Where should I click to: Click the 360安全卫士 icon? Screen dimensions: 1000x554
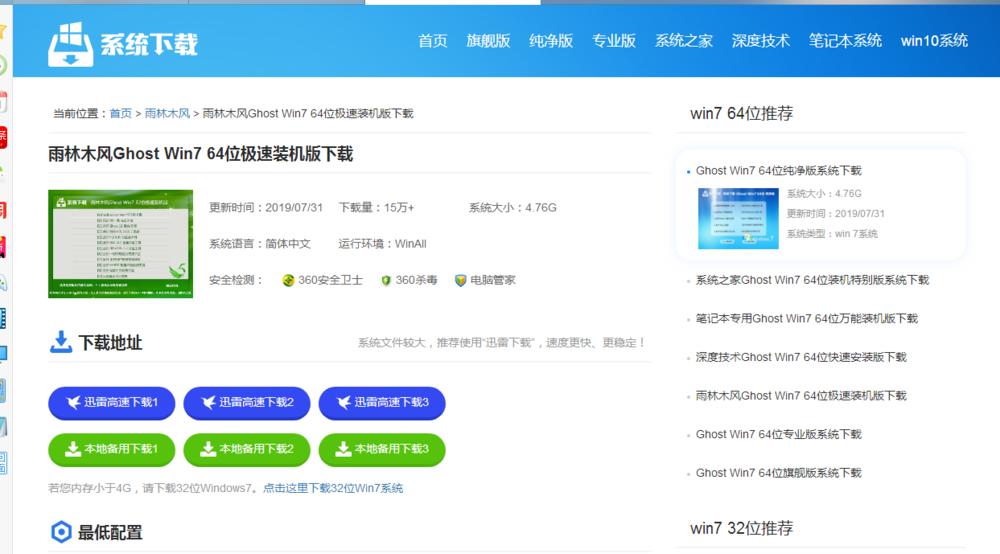[288, 281]
